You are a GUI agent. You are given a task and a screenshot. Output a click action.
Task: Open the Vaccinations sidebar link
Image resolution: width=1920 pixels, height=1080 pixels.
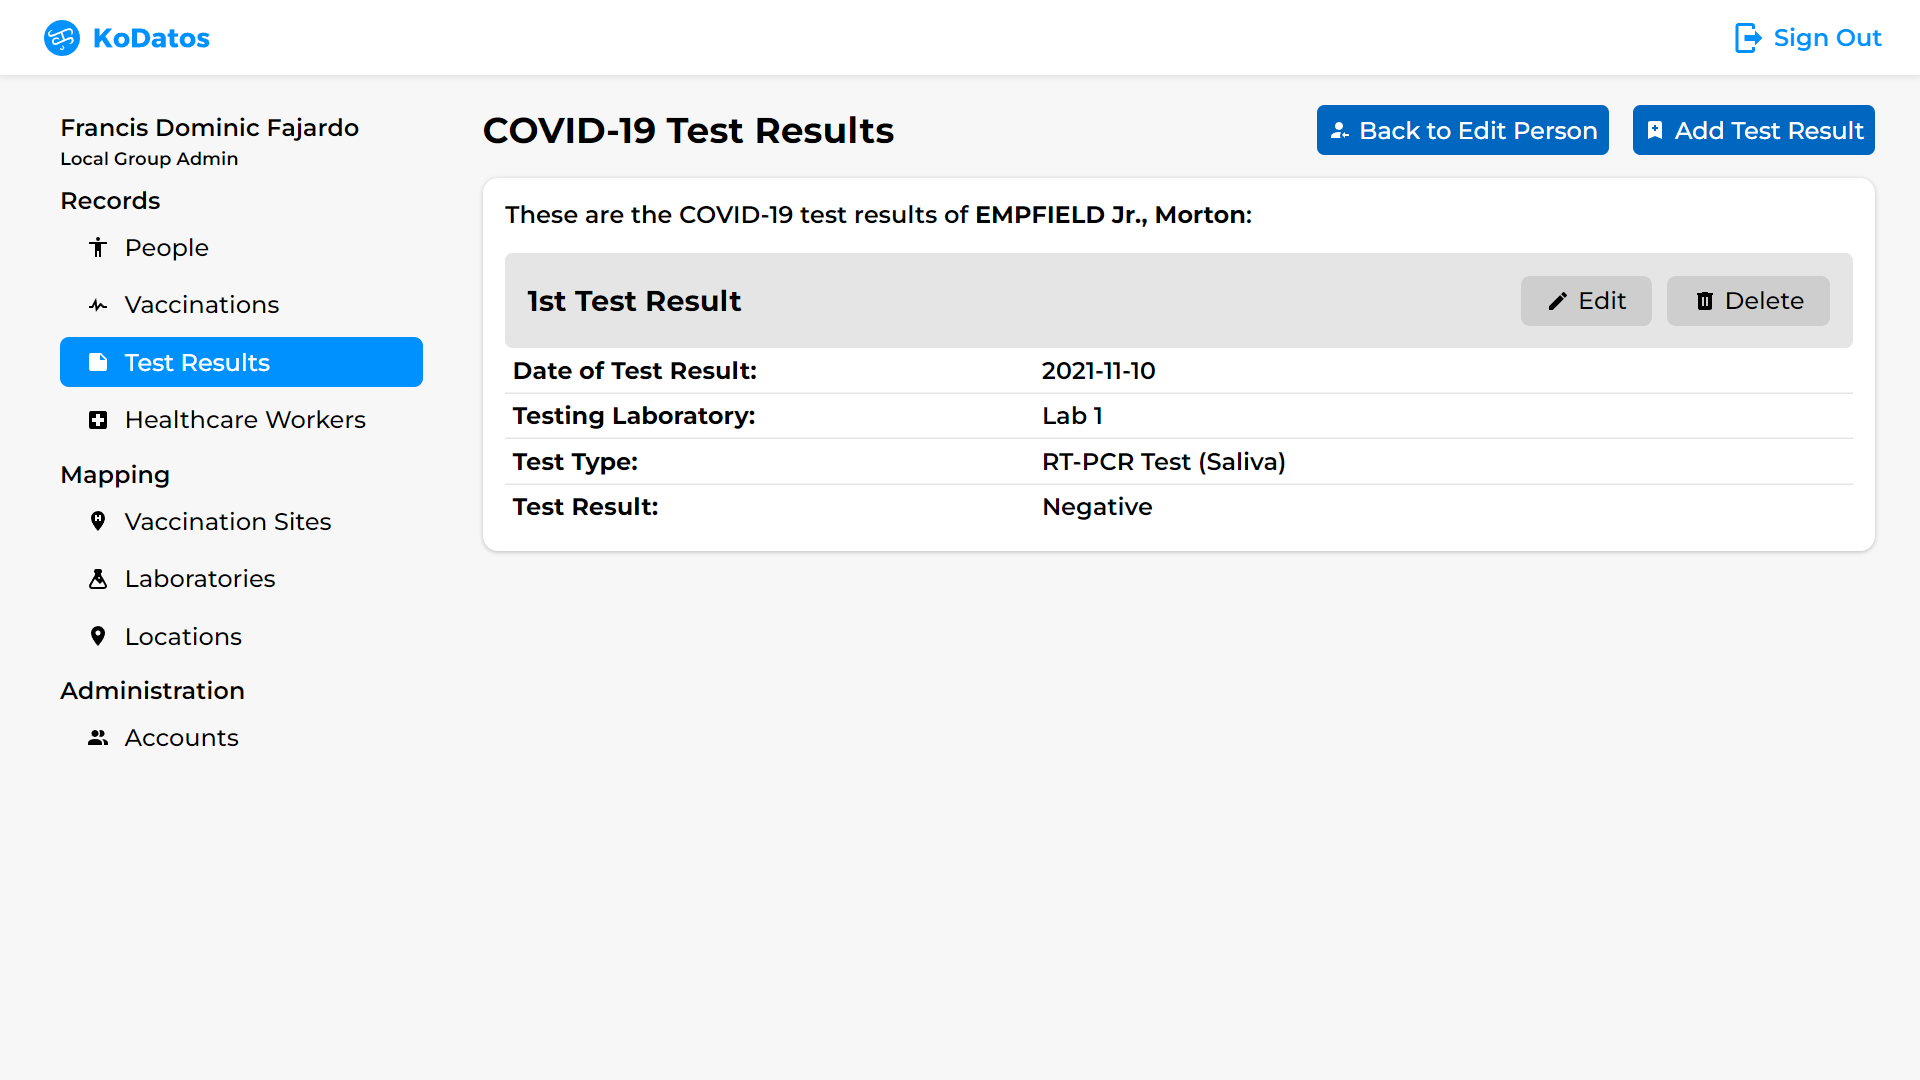click(x=201, y=305)
